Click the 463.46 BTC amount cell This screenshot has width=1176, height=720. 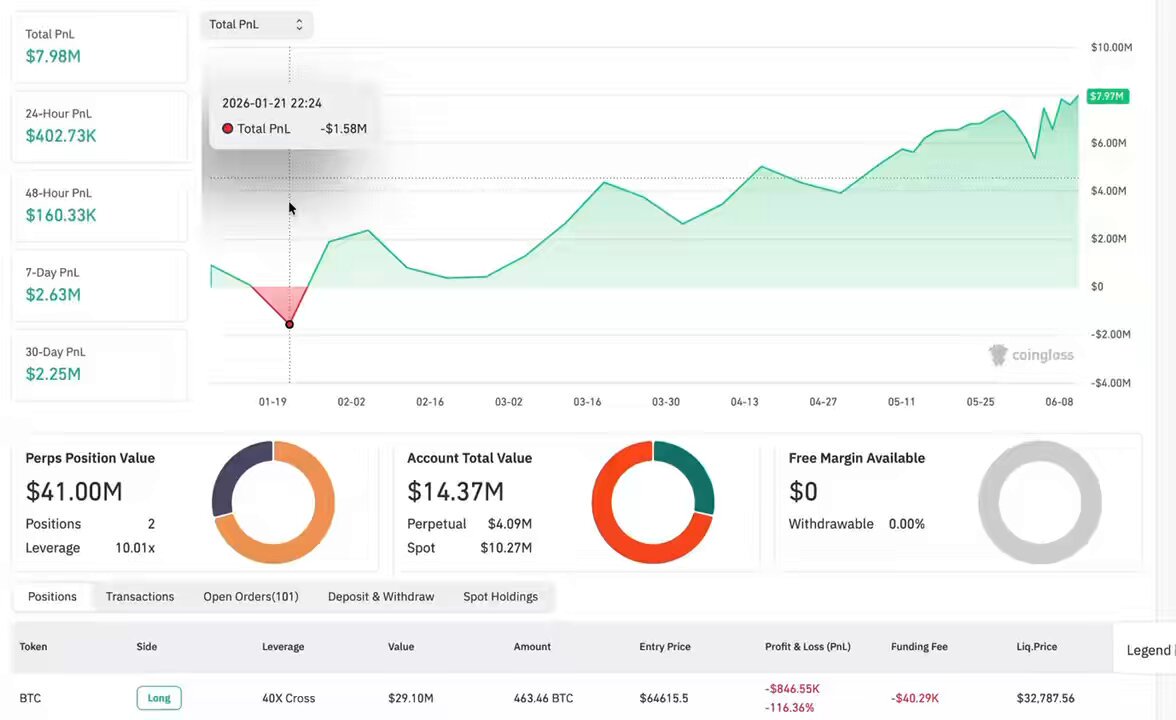543,698
